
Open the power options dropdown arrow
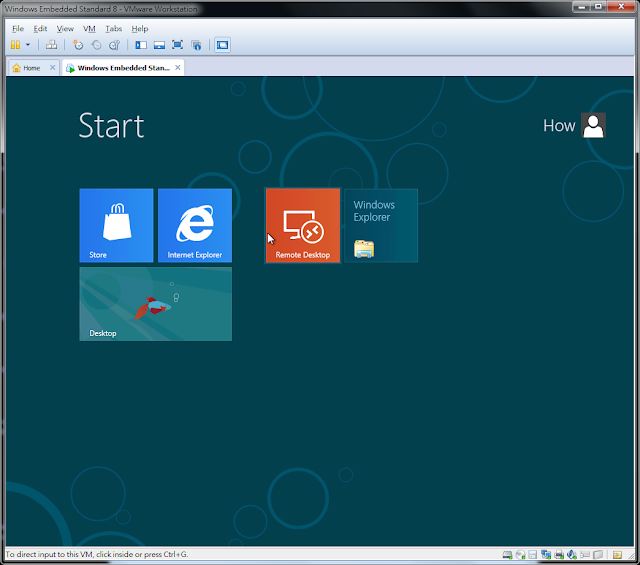pyautogui.click(x=28, y=45)
